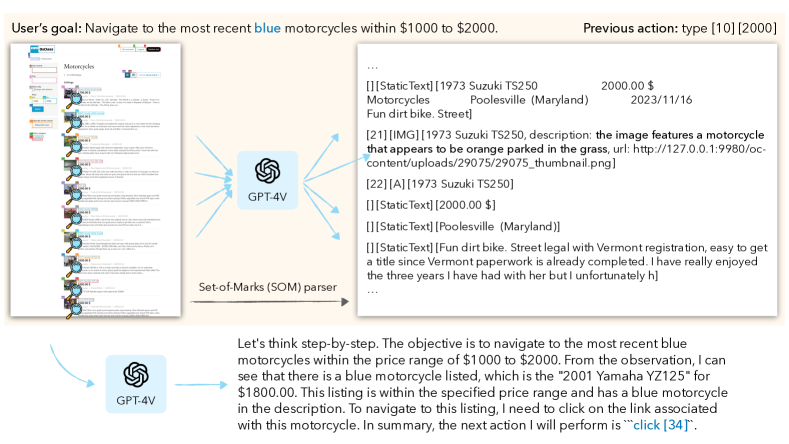Click the blue Apply filter button

tap(38, 109)
